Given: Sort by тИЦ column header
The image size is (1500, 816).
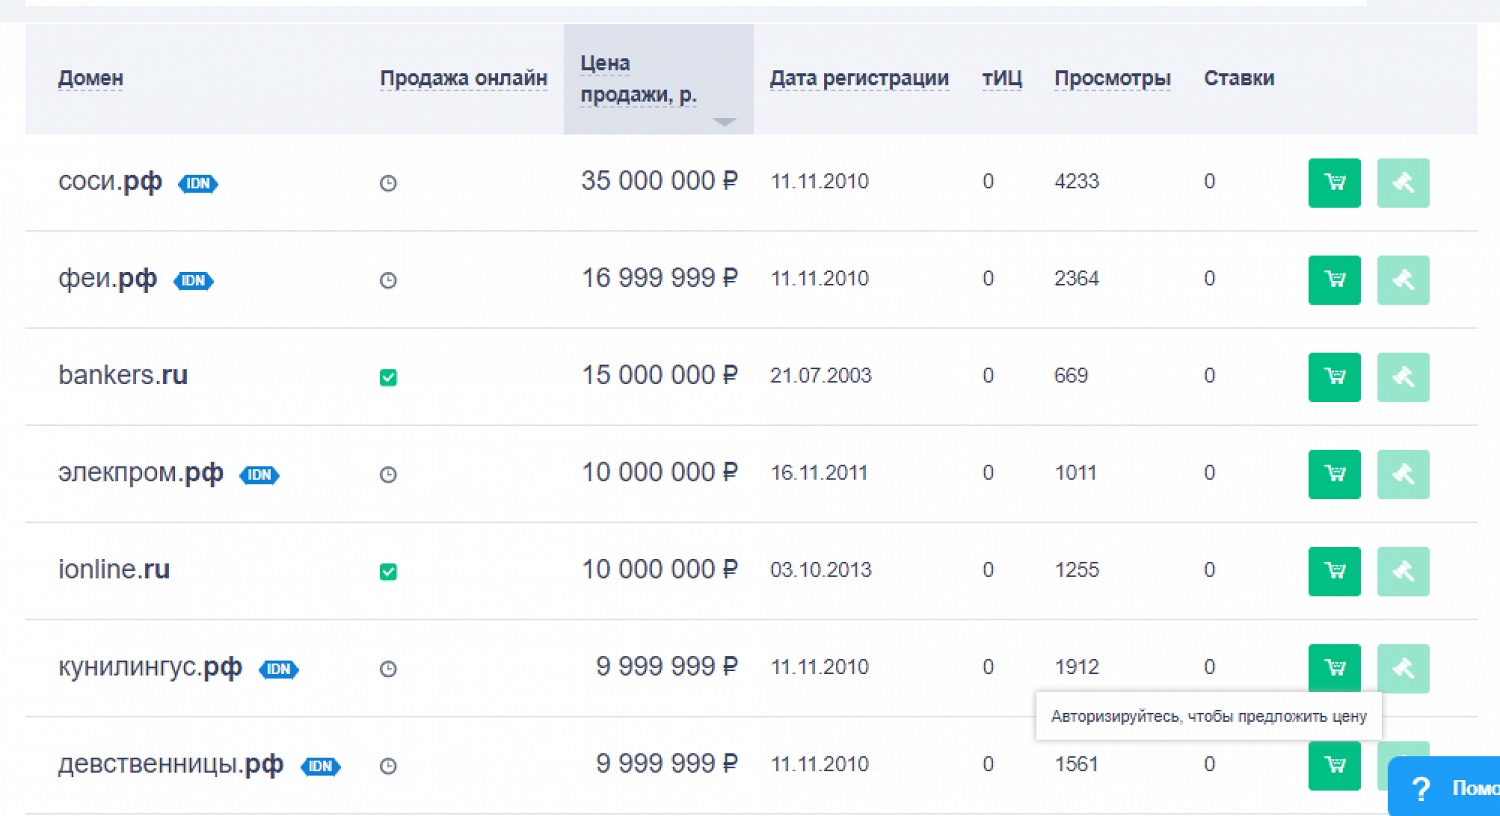Looking at the screenshot, I should pyautogui.click(x=1002, y=78).
